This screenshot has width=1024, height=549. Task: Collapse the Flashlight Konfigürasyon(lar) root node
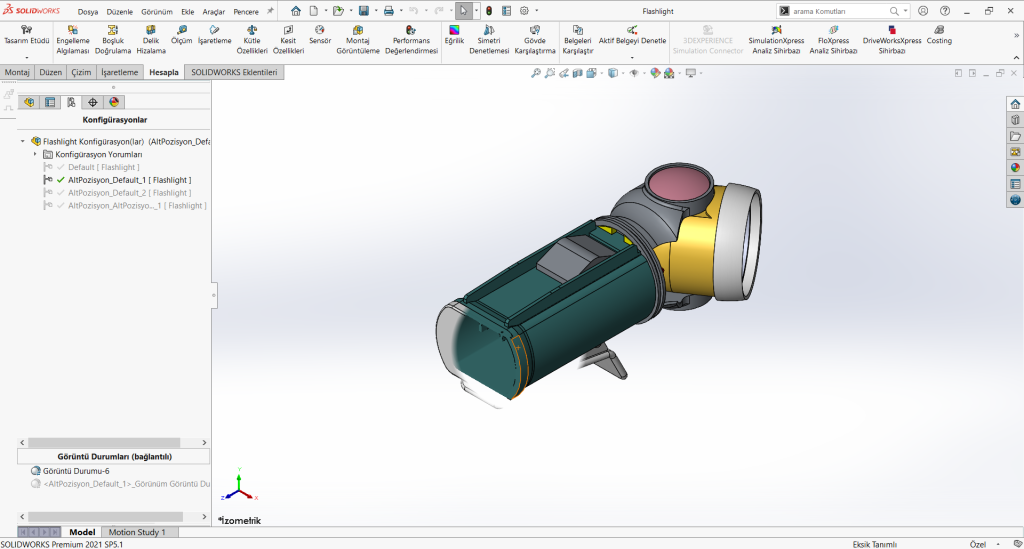23,142
